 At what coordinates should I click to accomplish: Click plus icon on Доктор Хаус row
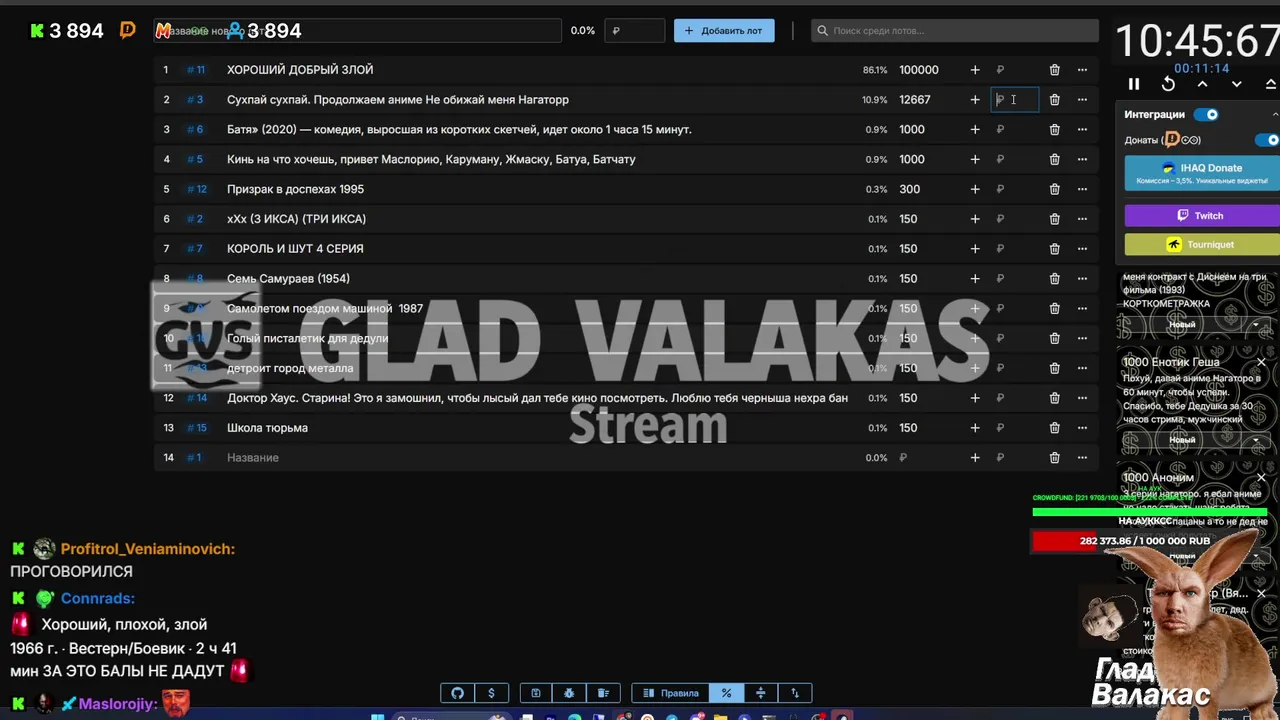coord(975,398)
